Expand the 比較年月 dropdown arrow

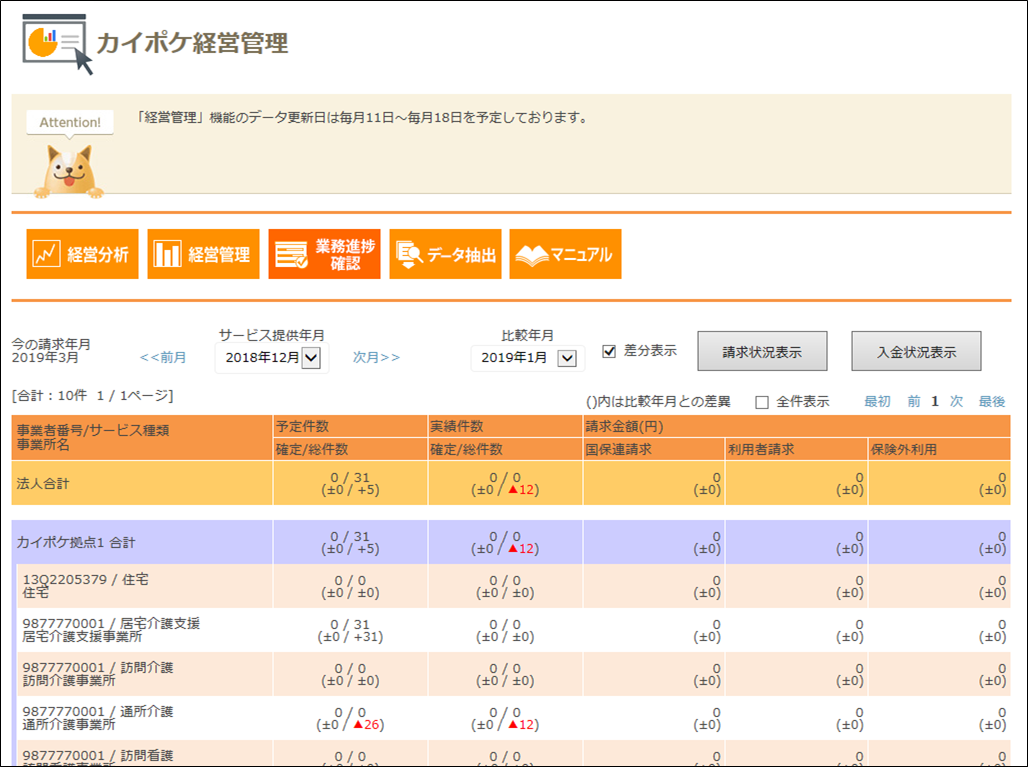566,359
